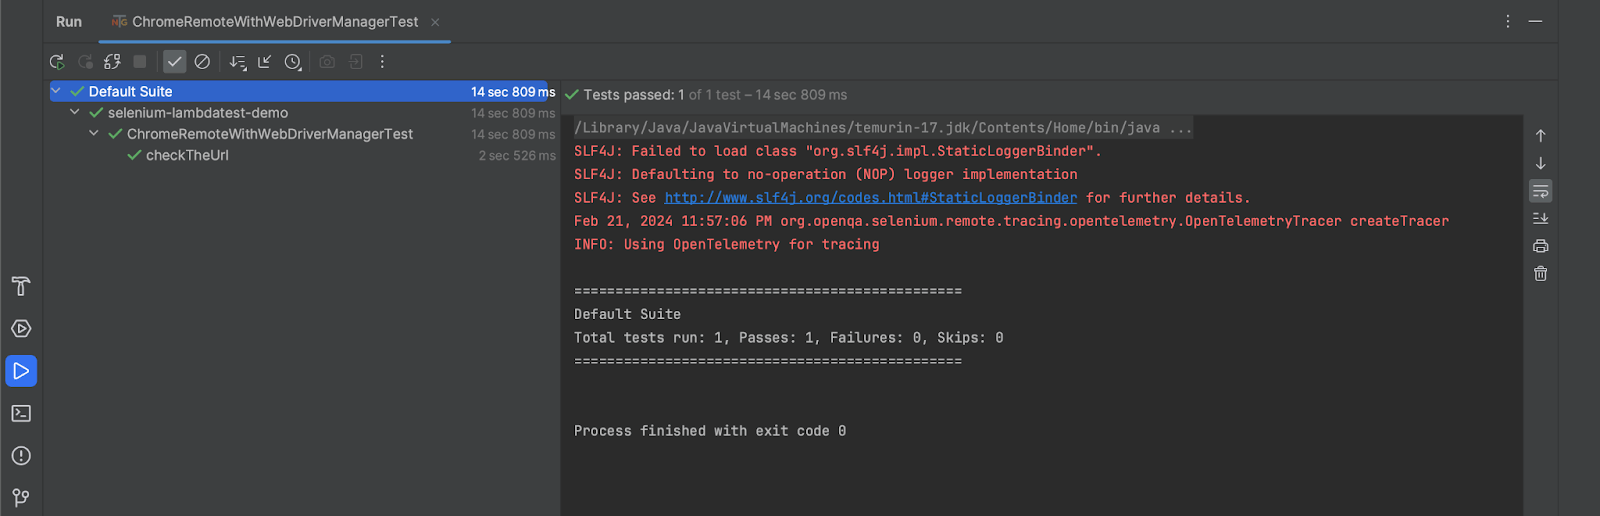The image size is (1600, 516).
Task: Click the Run tool window title
Action: click(x=69, y=22)
